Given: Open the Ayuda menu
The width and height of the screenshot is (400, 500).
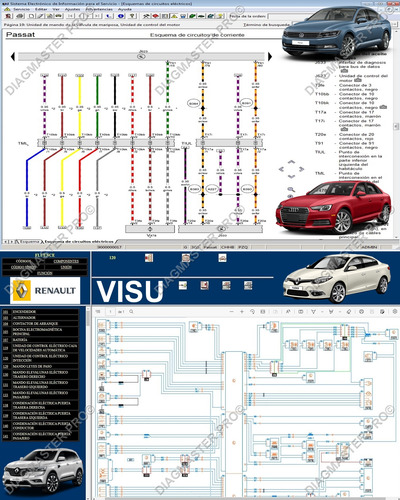Looking at the screenshot, I should coord(125,9).
